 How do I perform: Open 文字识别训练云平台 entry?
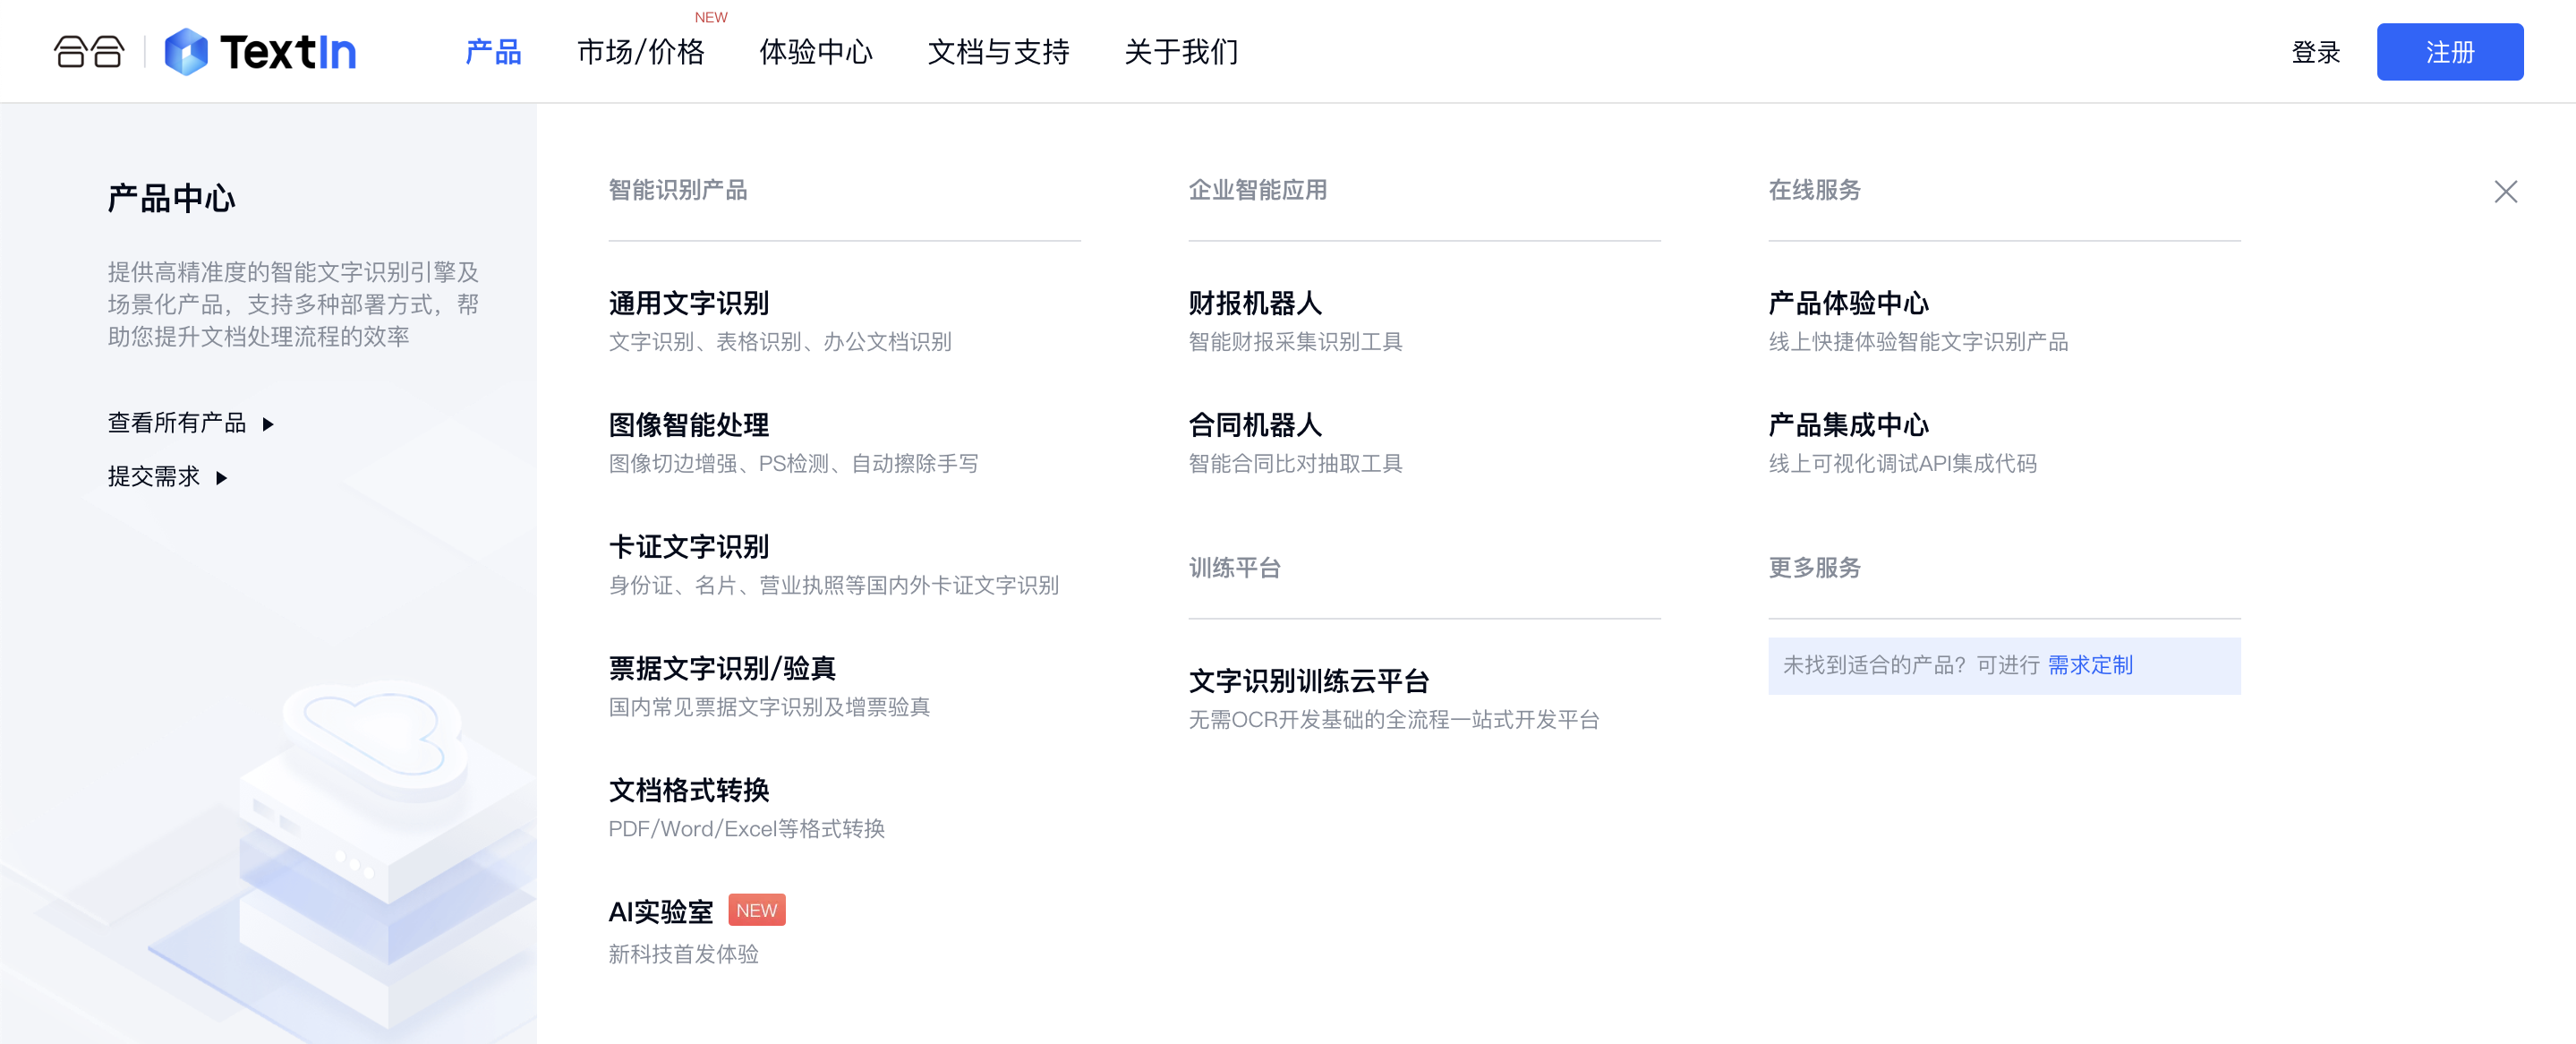pos(1308,681)
